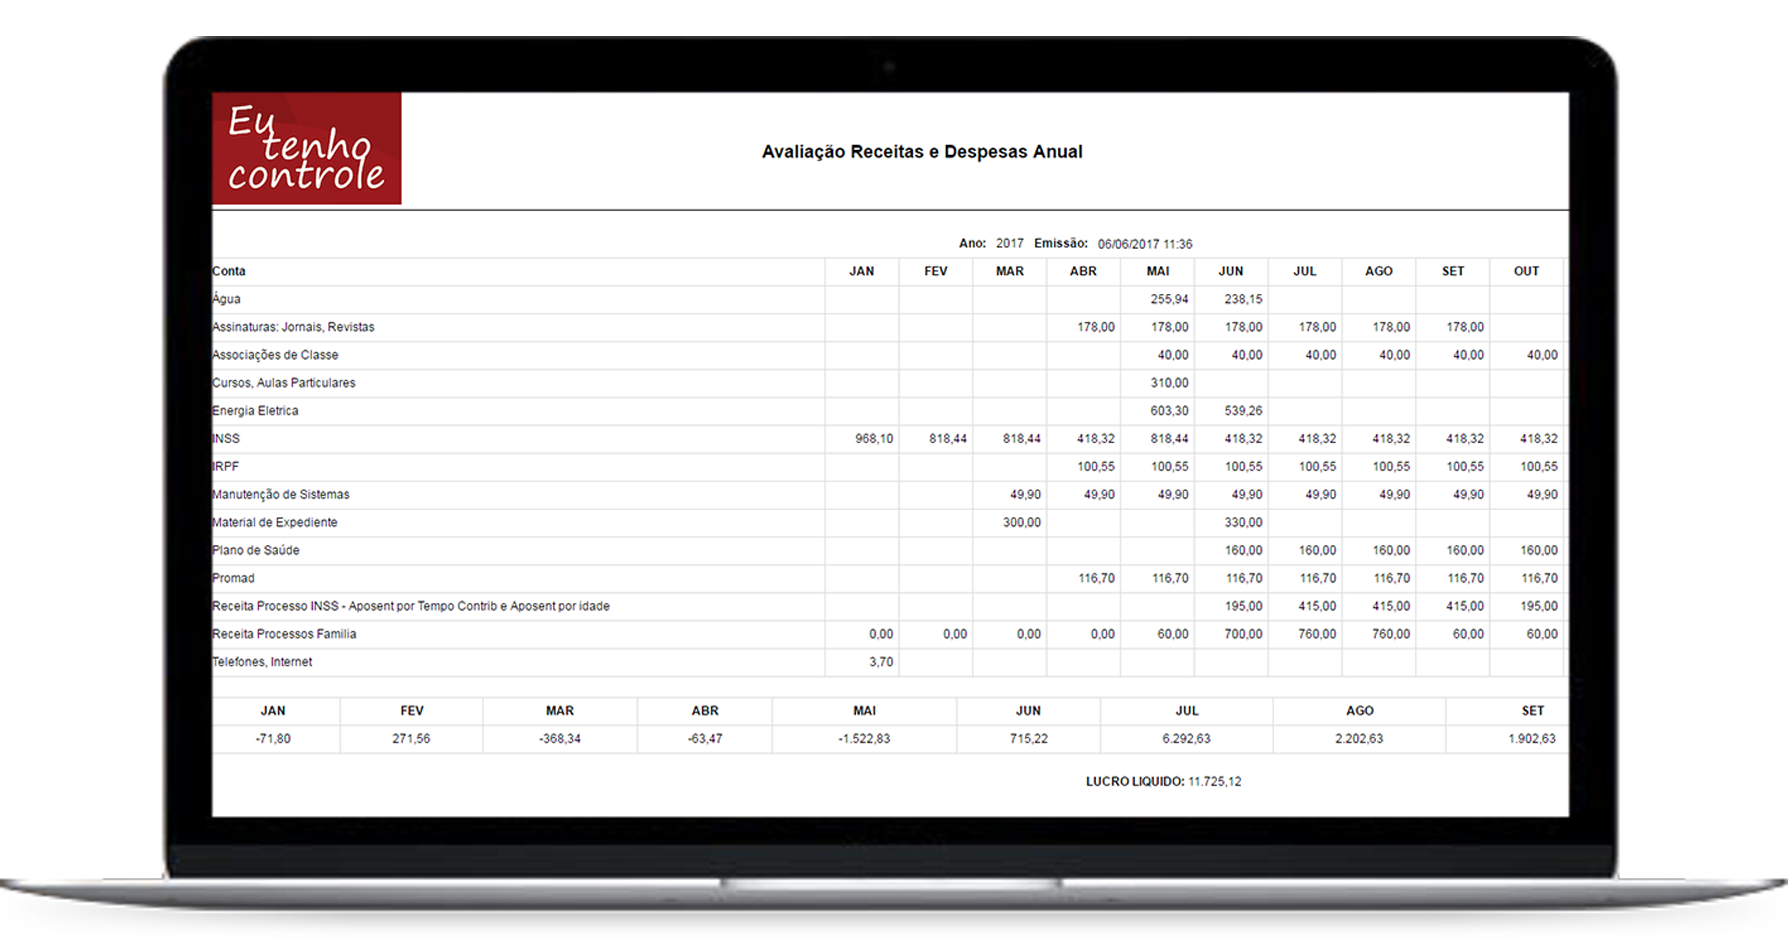Select the Energia Eletrica row label

[255, 411]
